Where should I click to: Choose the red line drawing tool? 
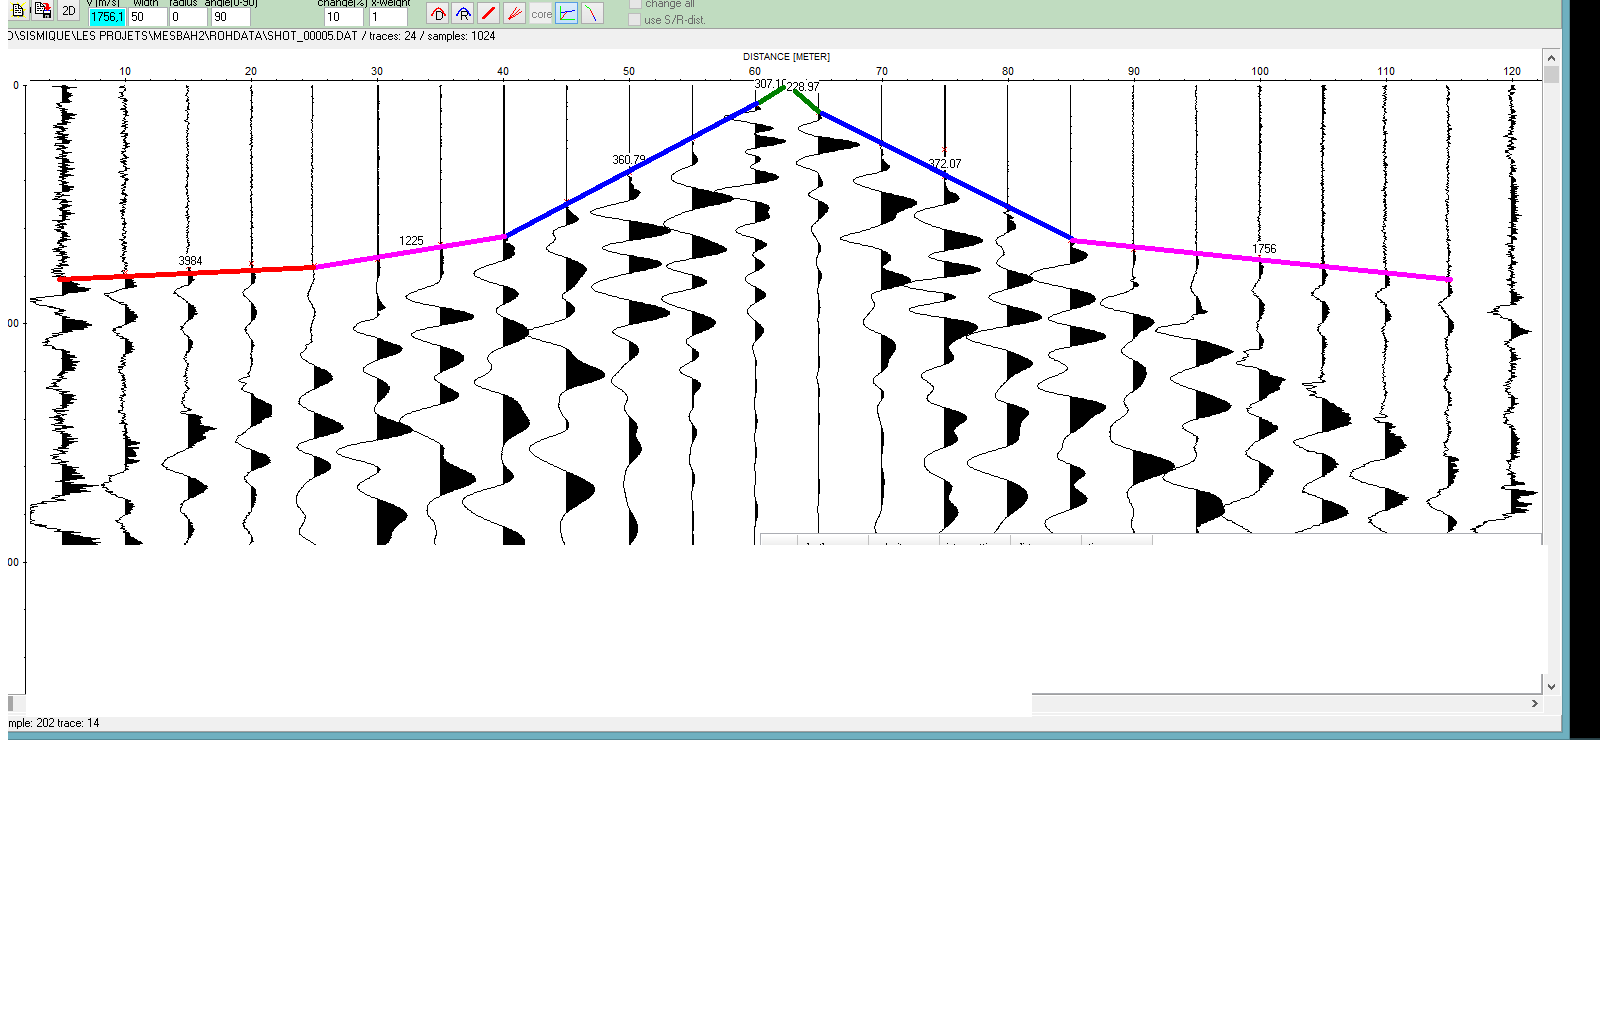489,14
